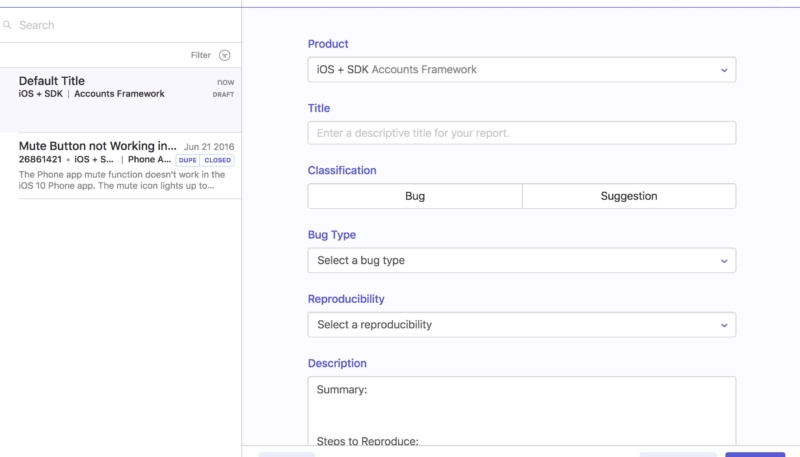The height and width of the screenshot is (457, 800).
Task: Click into the Title input field
Action: [x=520, y=133]
